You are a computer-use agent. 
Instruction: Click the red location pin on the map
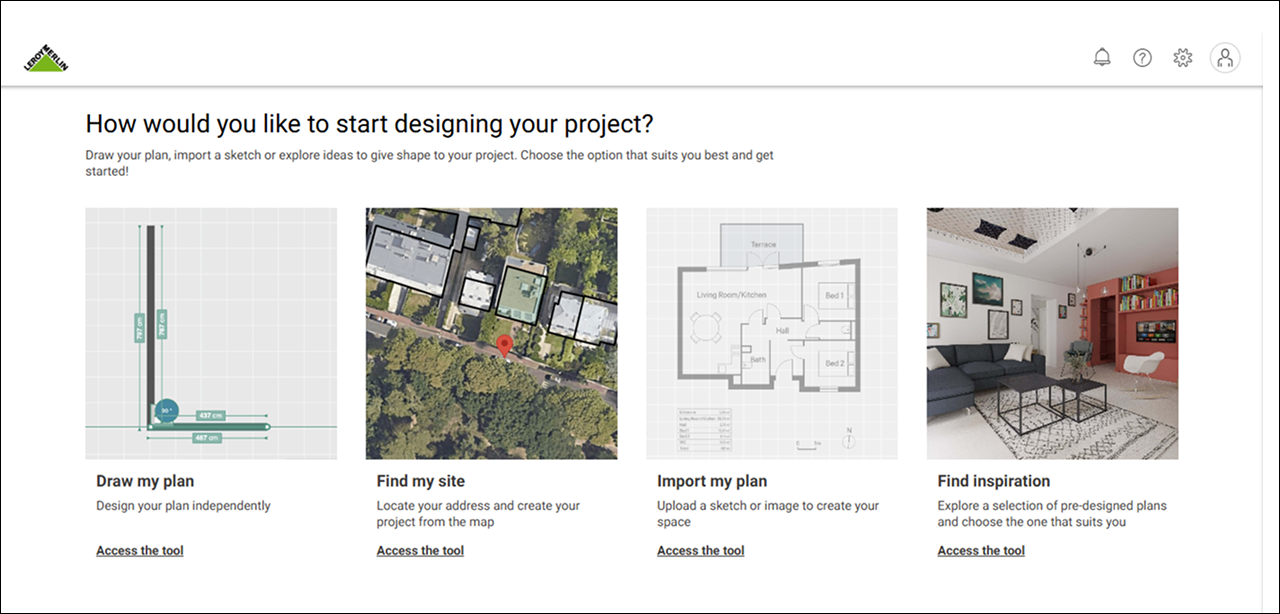click(505, 346)
